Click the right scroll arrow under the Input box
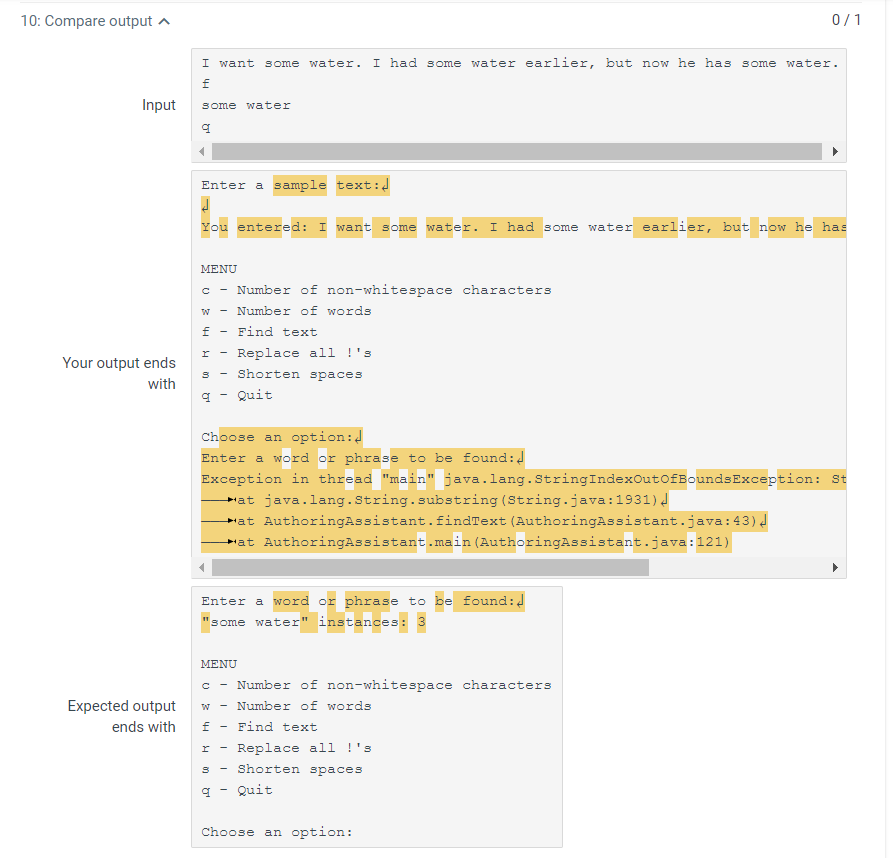The image size is (893, 858). tap(835, 151)
